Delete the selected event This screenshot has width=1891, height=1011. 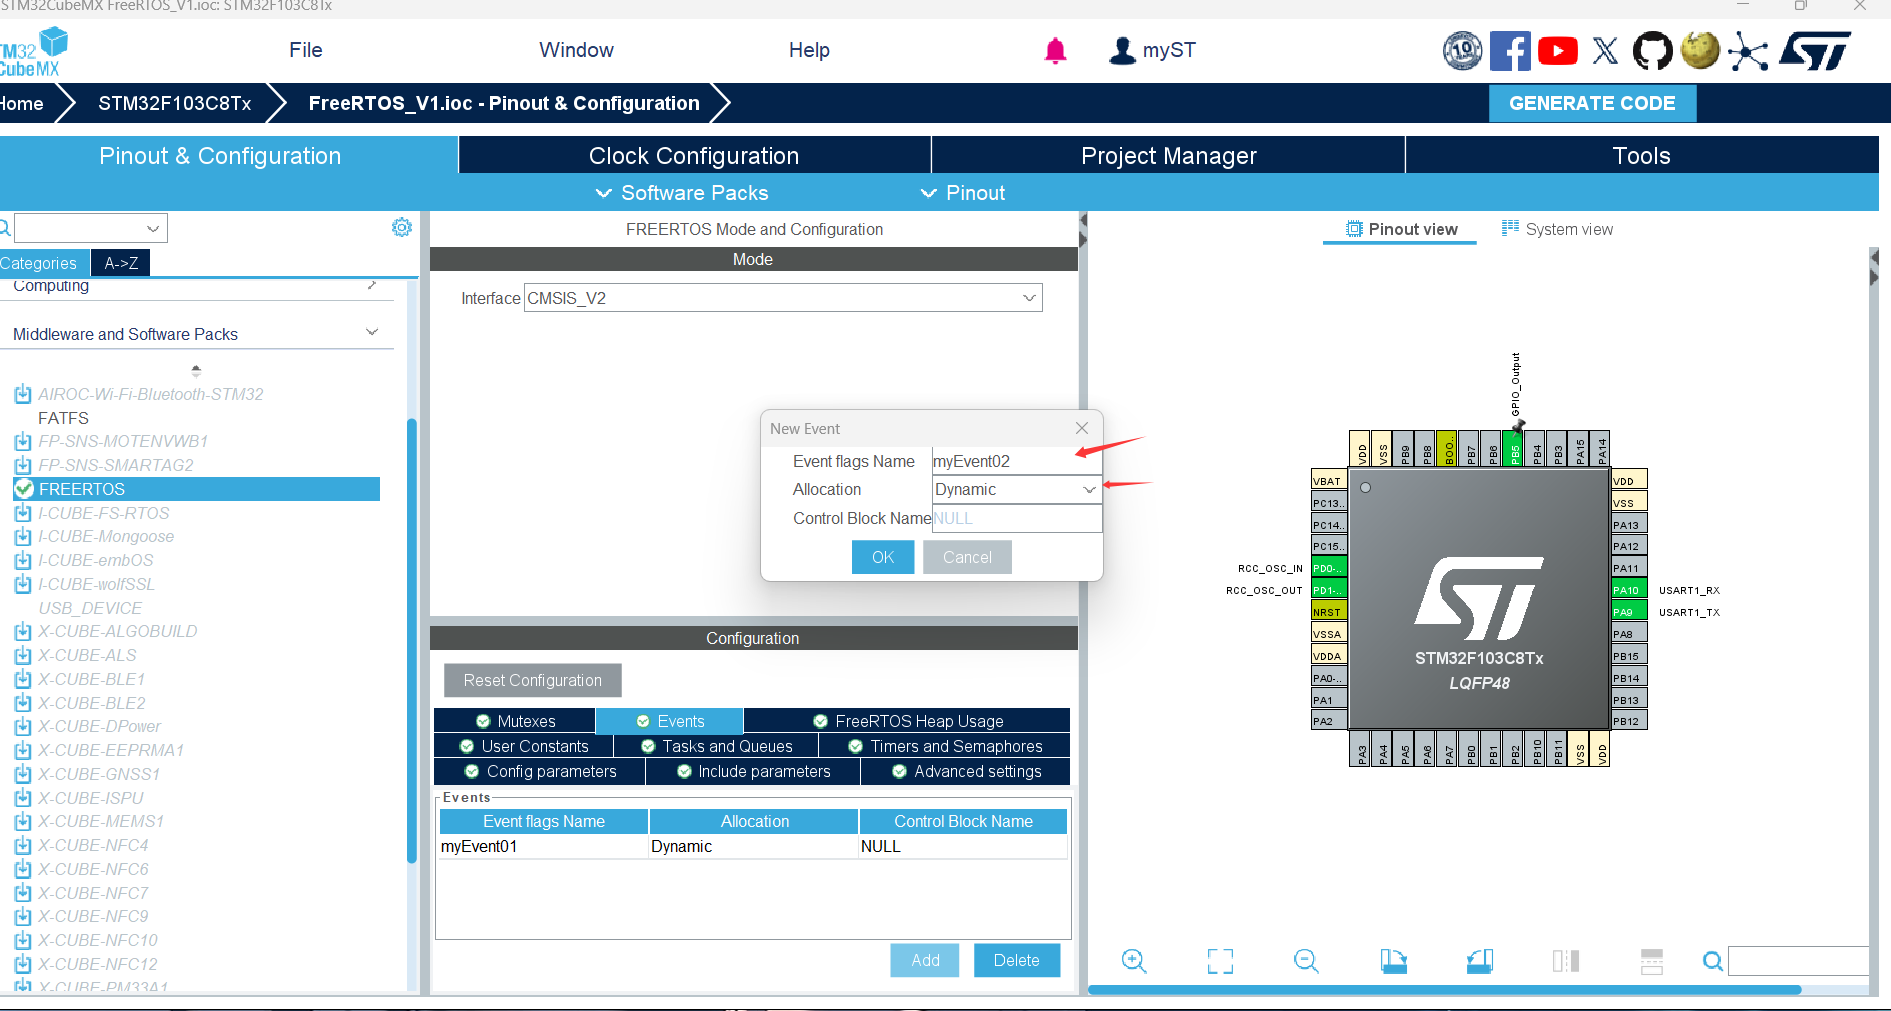click(x=1017, y=960)
